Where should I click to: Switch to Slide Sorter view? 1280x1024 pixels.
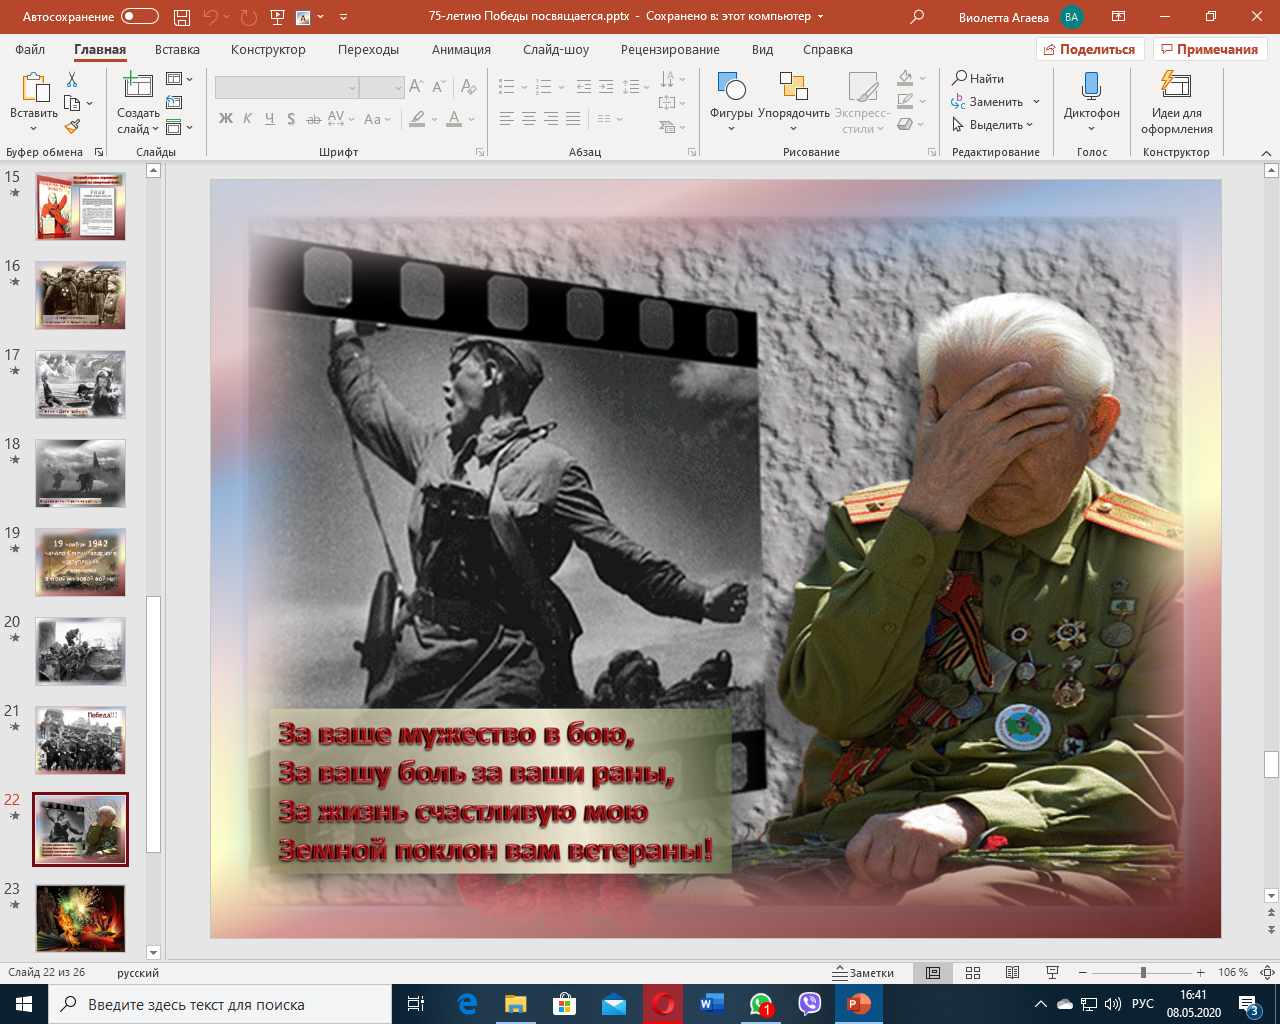[973, 973]
